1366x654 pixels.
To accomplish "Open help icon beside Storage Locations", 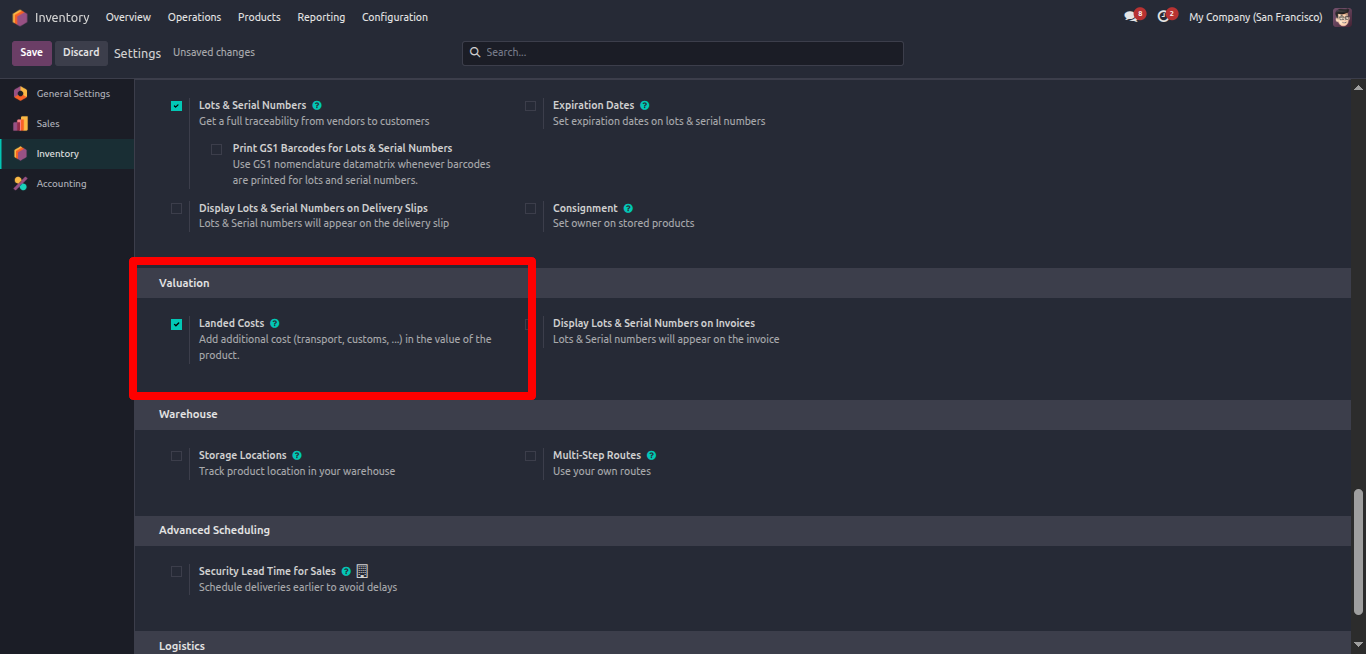I will (x=297, y=455).
